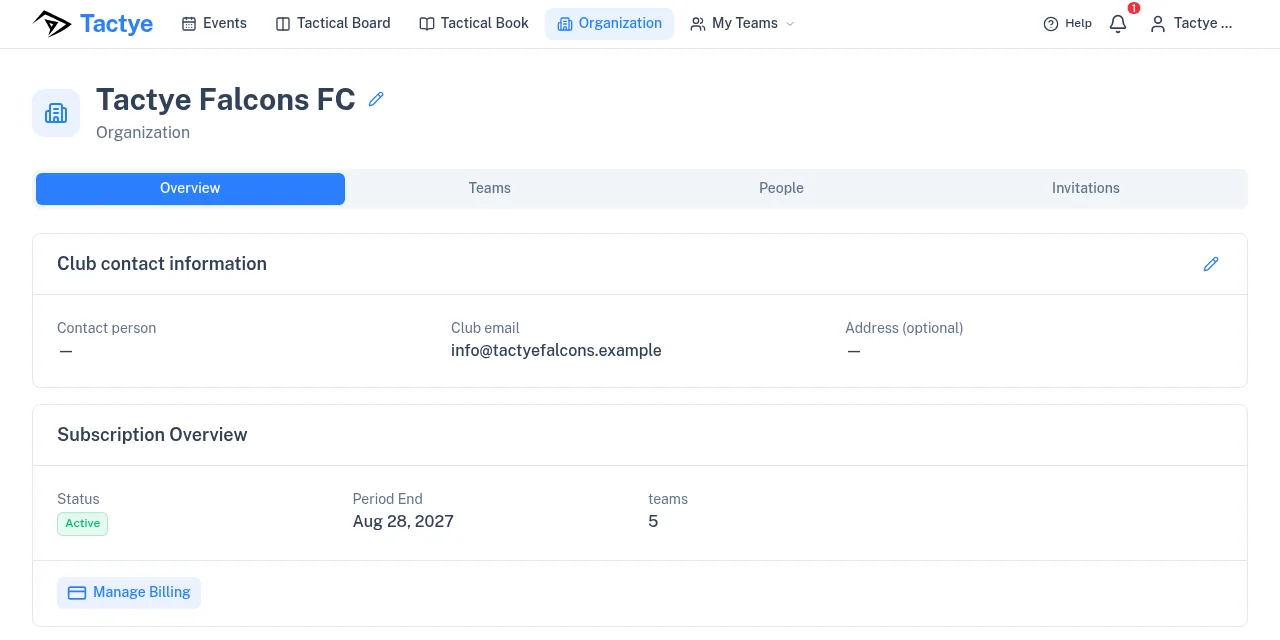Screen dimensions: 1280x640
Task: Click the club email address
Action: click(556, 351)
